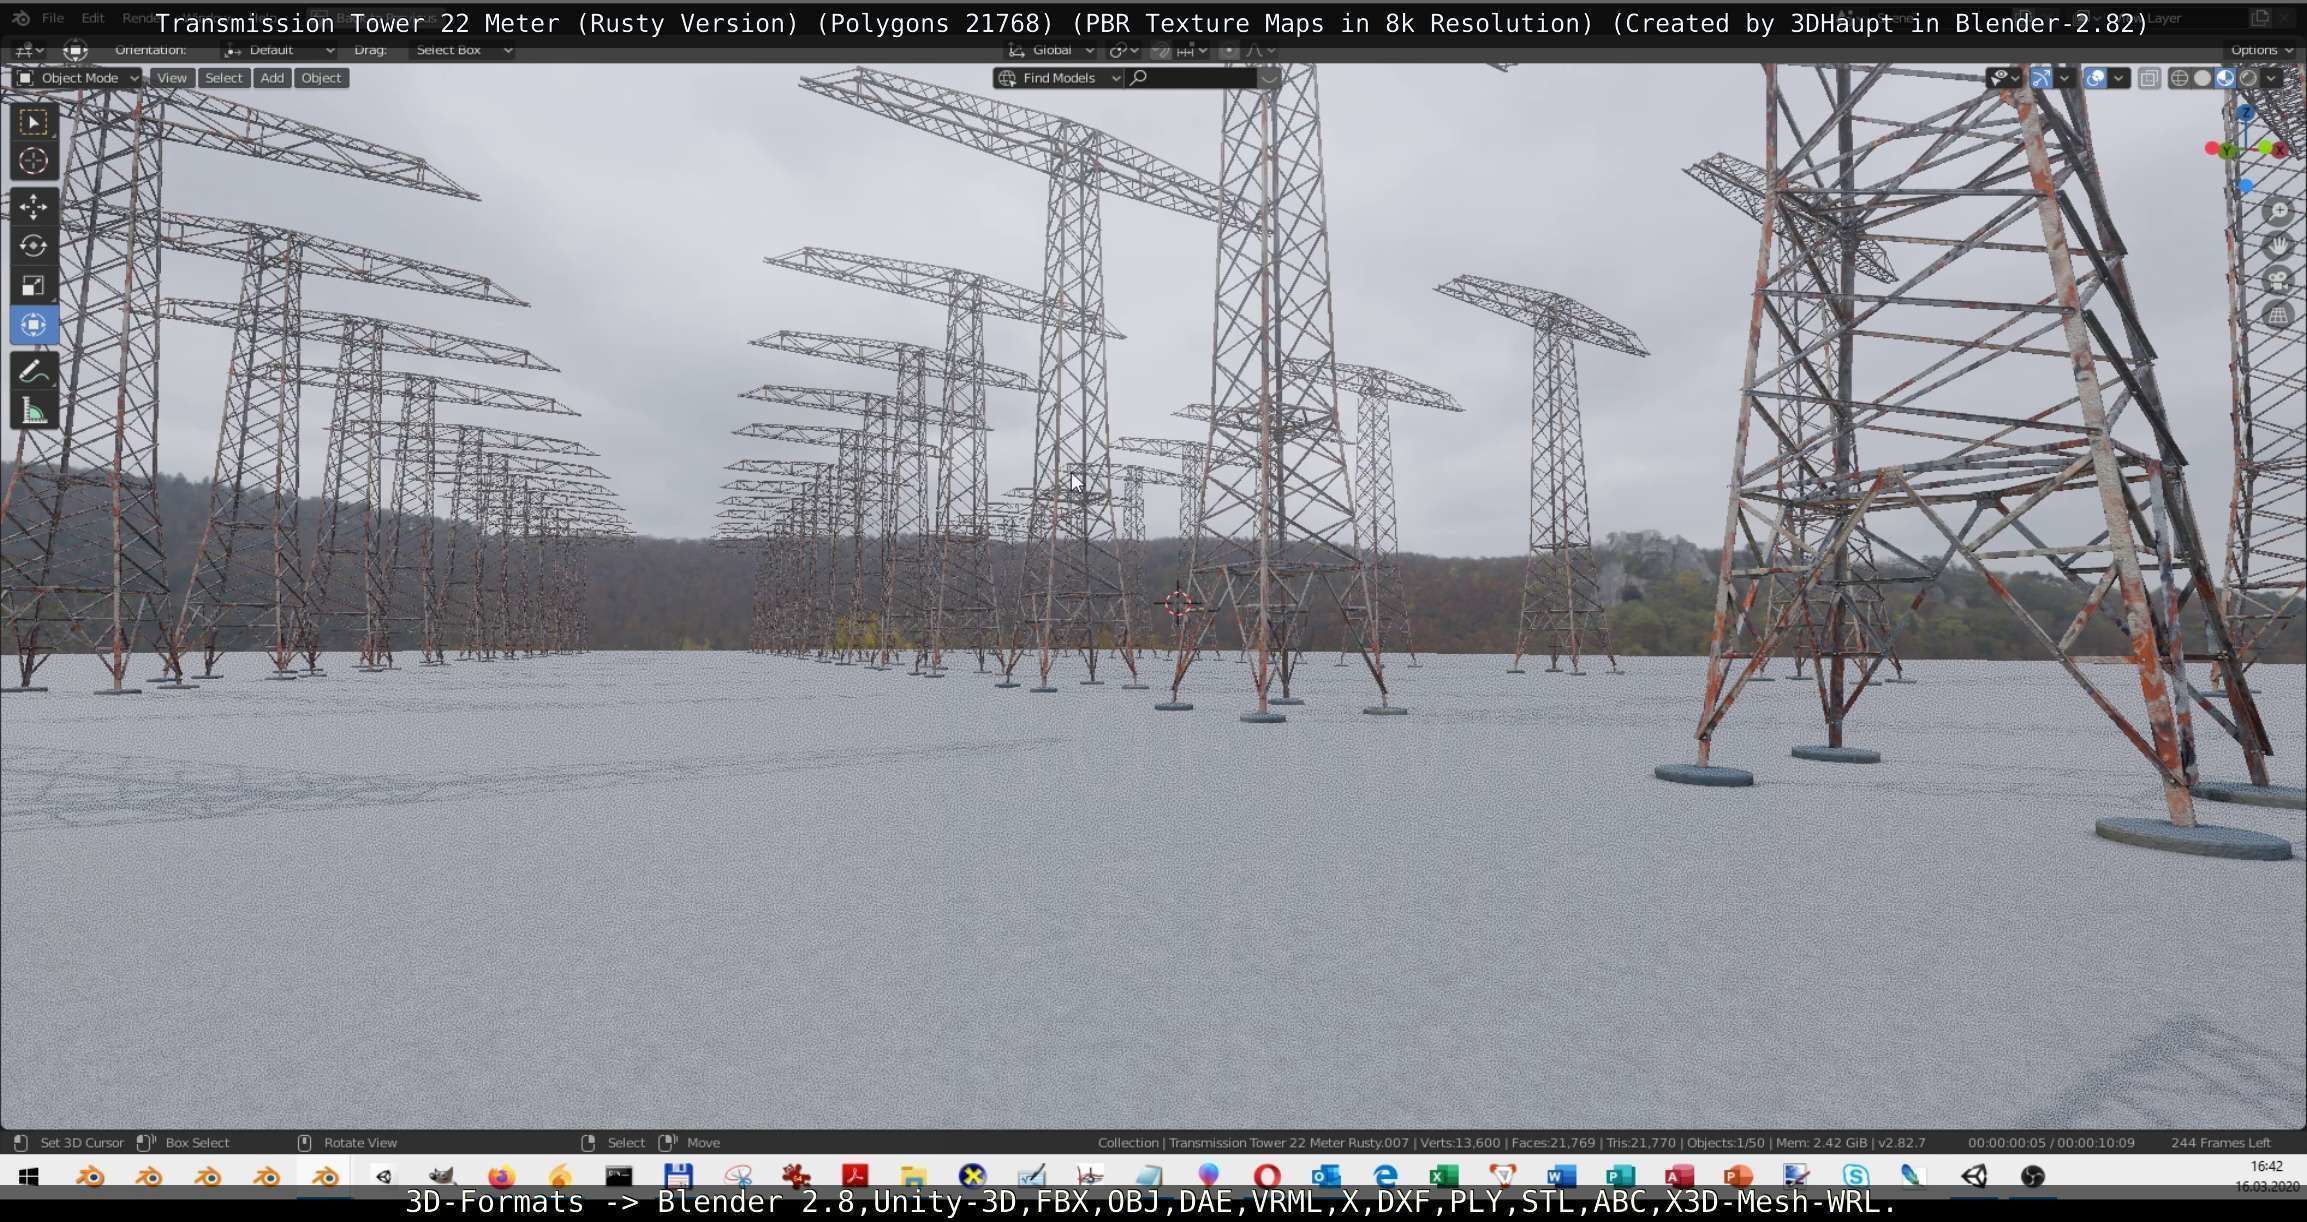Click the red X axis gizmo handle
Image resolution: width=2307 pixels, height=1222 pixels.
2280,149
